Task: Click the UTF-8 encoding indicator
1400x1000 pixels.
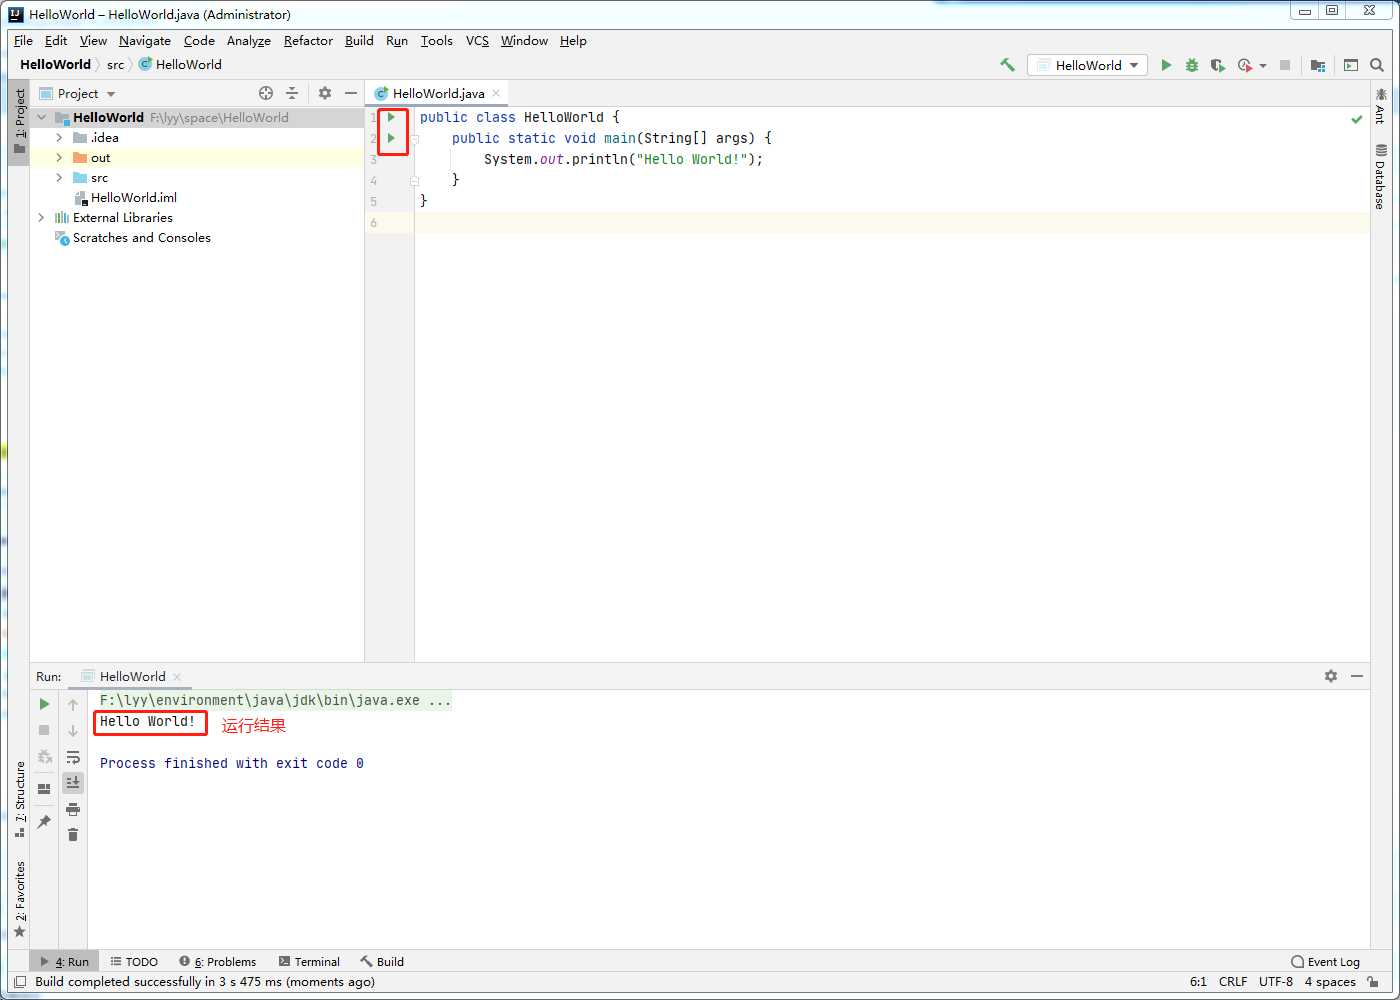Action: tap(1276, 982)
